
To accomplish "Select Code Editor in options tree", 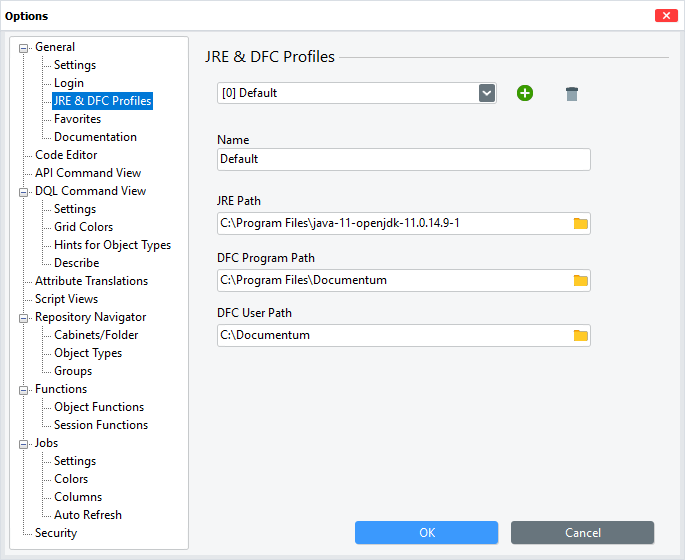I will (x=66, y=155).
